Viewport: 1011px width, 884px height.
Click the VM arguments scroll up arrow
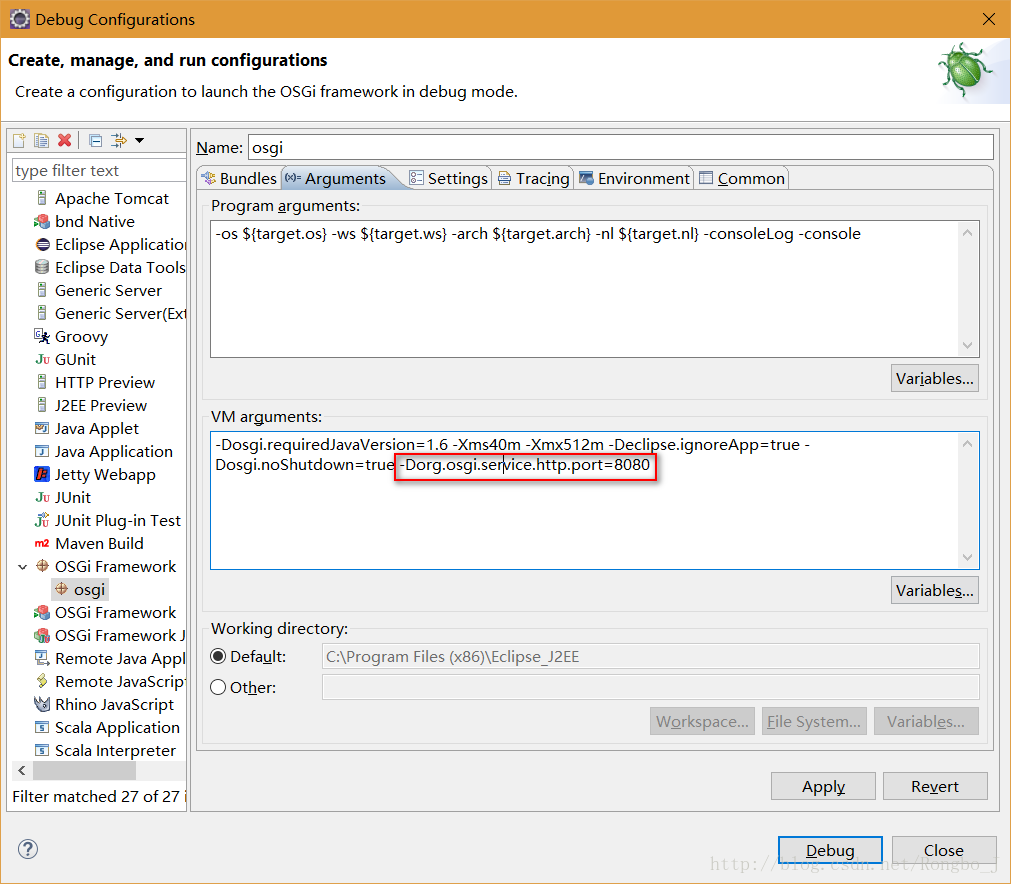[967, 444]
